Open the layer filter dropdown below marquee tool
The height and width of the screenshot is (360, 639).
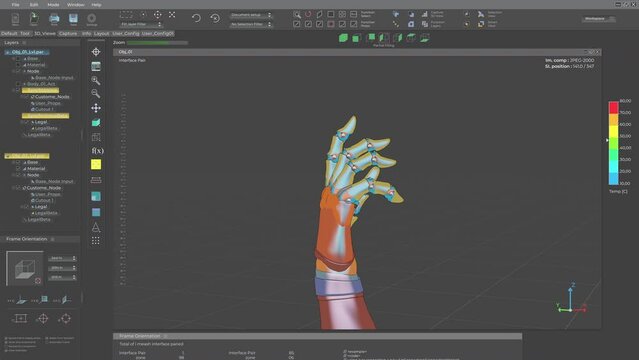click(141, 24)
